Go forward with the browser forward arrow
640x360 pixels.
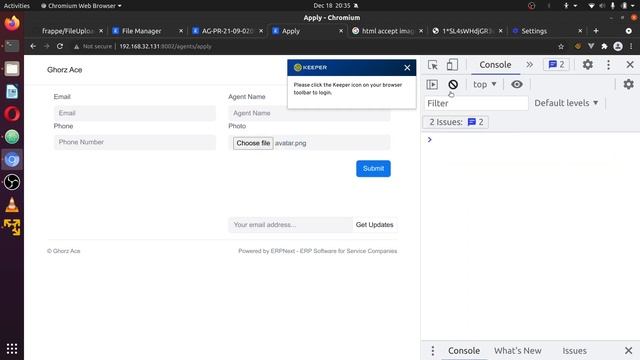point(47,47)
